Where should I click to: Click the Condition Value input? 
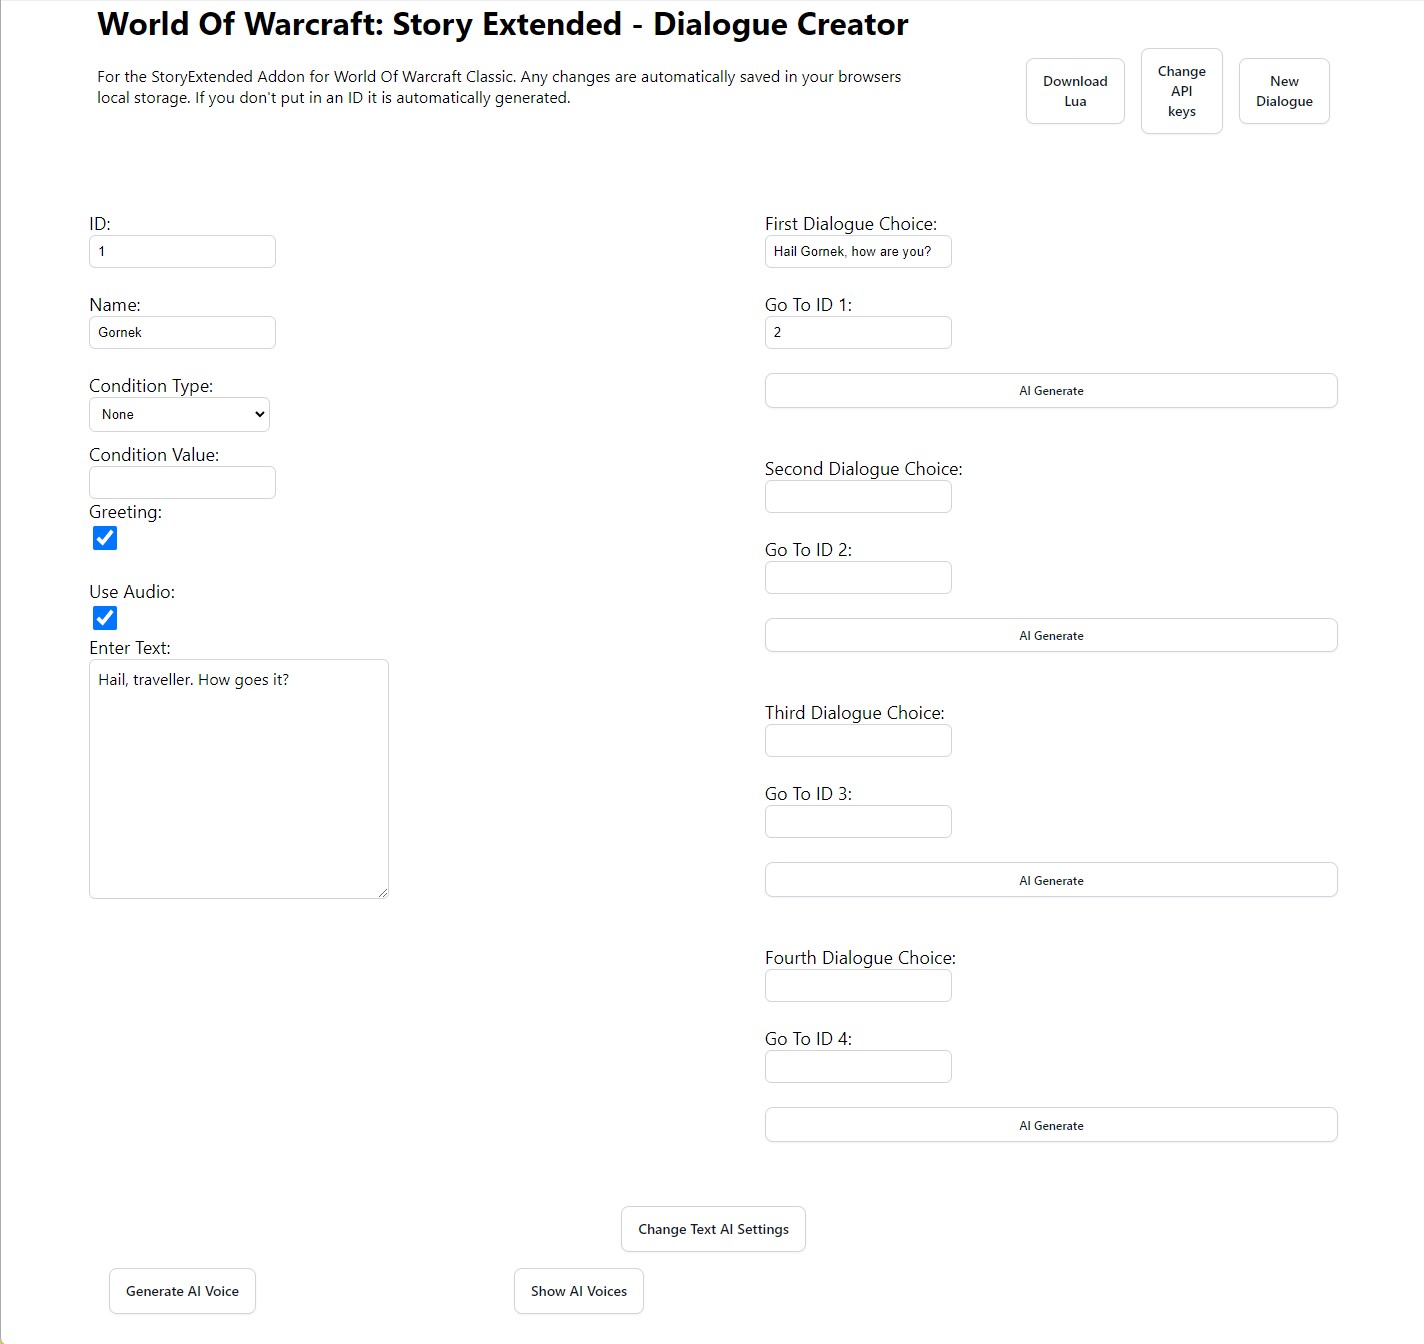click(x=182, y=483)
